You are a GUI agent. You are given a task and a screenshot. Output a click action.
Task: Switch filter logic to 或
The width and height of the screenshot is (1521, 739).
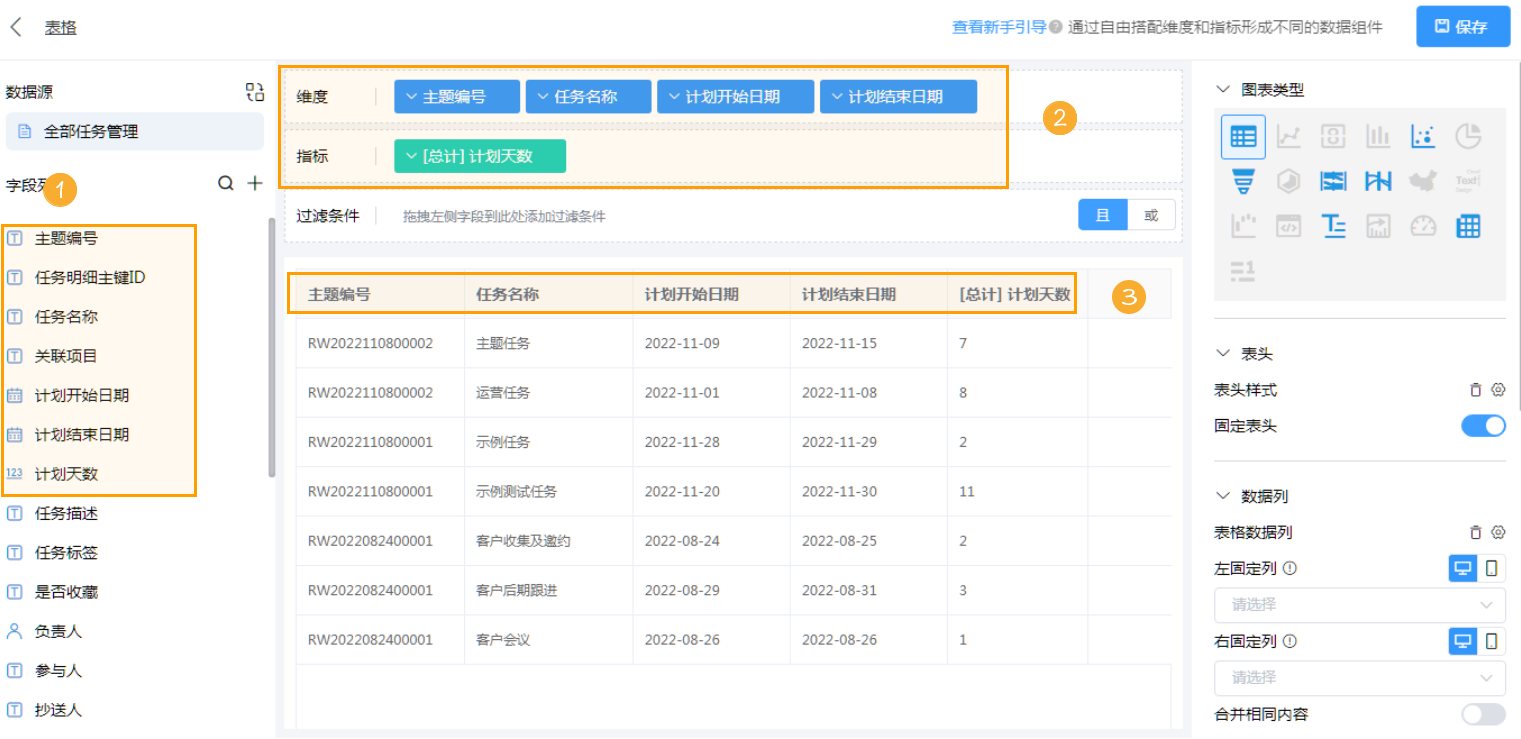(x=1150, y=214)
